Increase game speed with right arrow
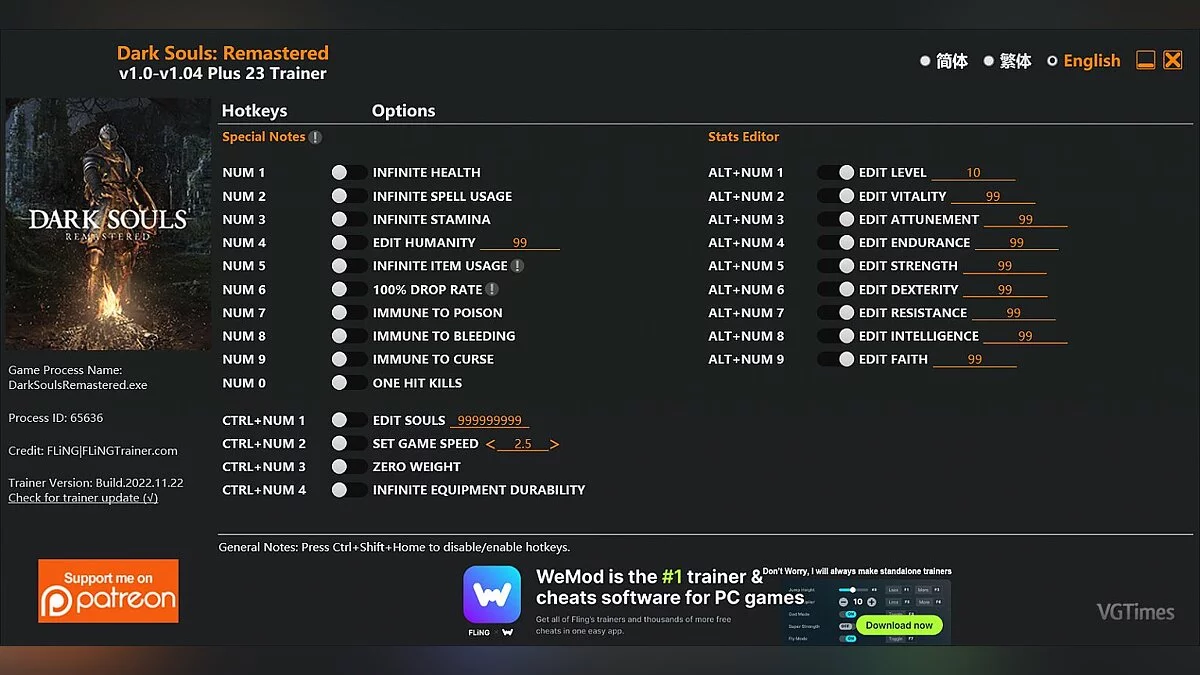This screenshot has height=675, width=1200. (x=555, y=444)
